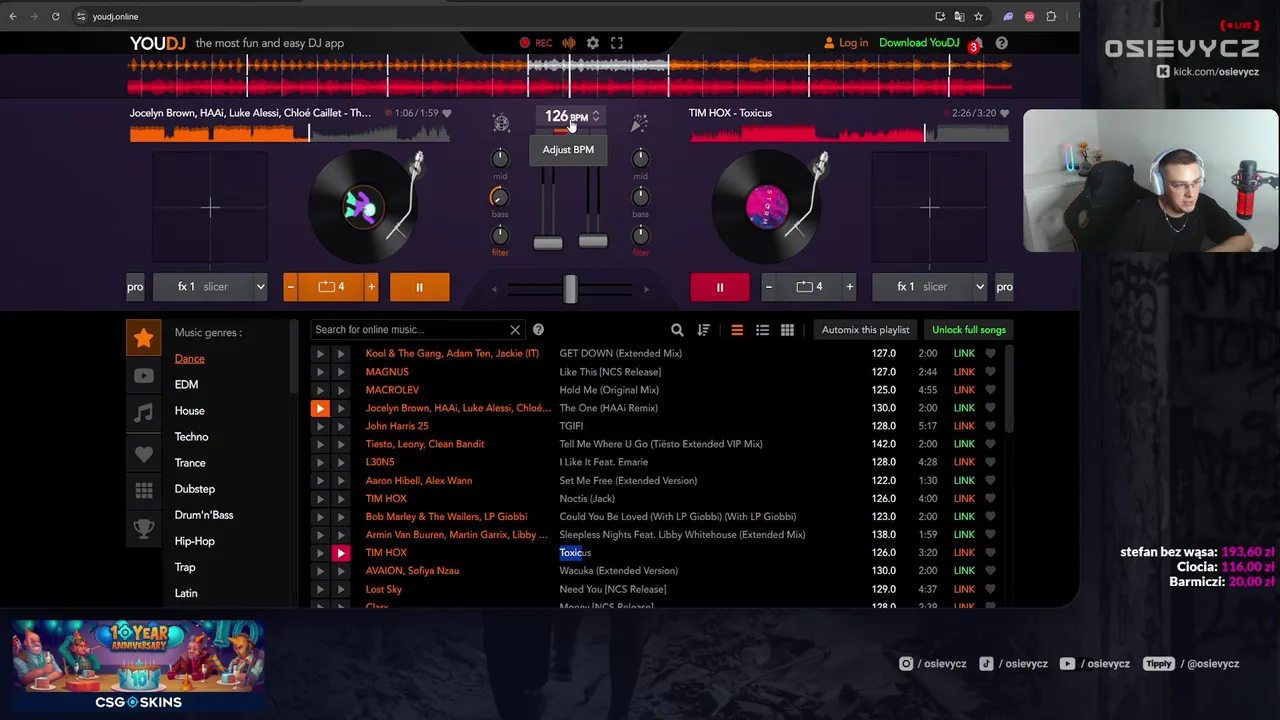
Task: Open the grid pads sidebar icon
Action: (x=144, y=491)
